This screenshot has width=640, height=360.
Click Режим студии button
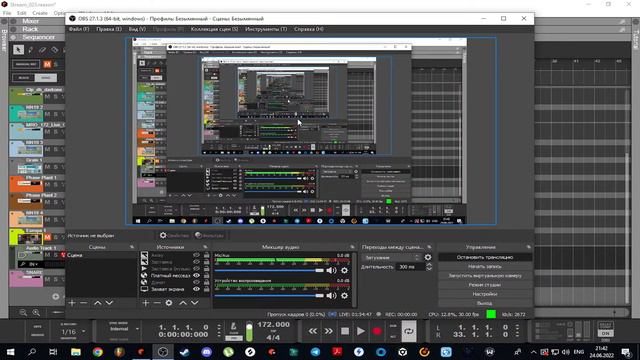point(485,285)
